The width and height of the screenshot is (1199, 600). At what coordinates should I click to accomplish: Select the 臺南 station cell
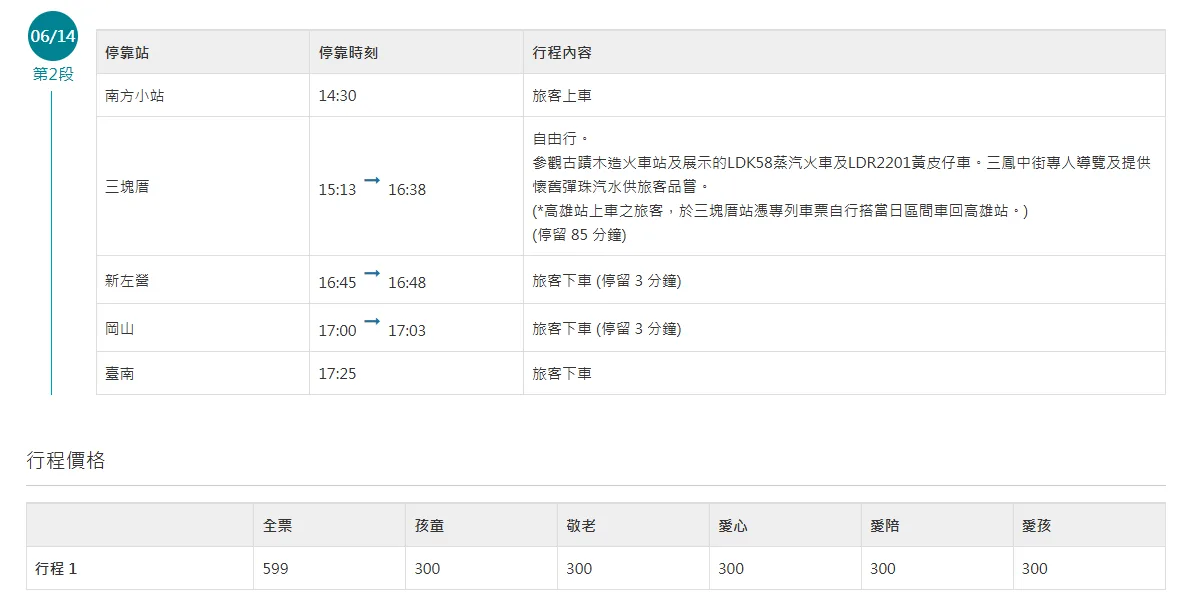[120, 373]
